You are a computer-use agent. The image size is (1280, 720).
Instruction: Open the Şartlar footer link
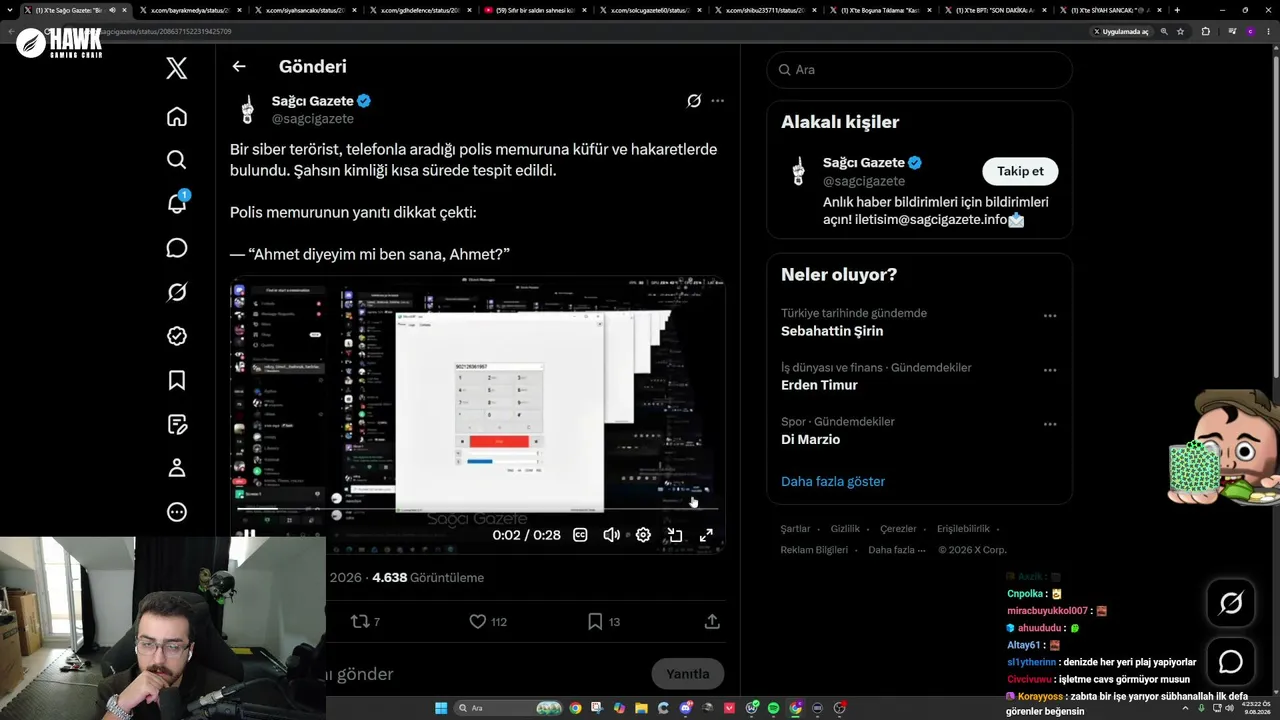795,529
